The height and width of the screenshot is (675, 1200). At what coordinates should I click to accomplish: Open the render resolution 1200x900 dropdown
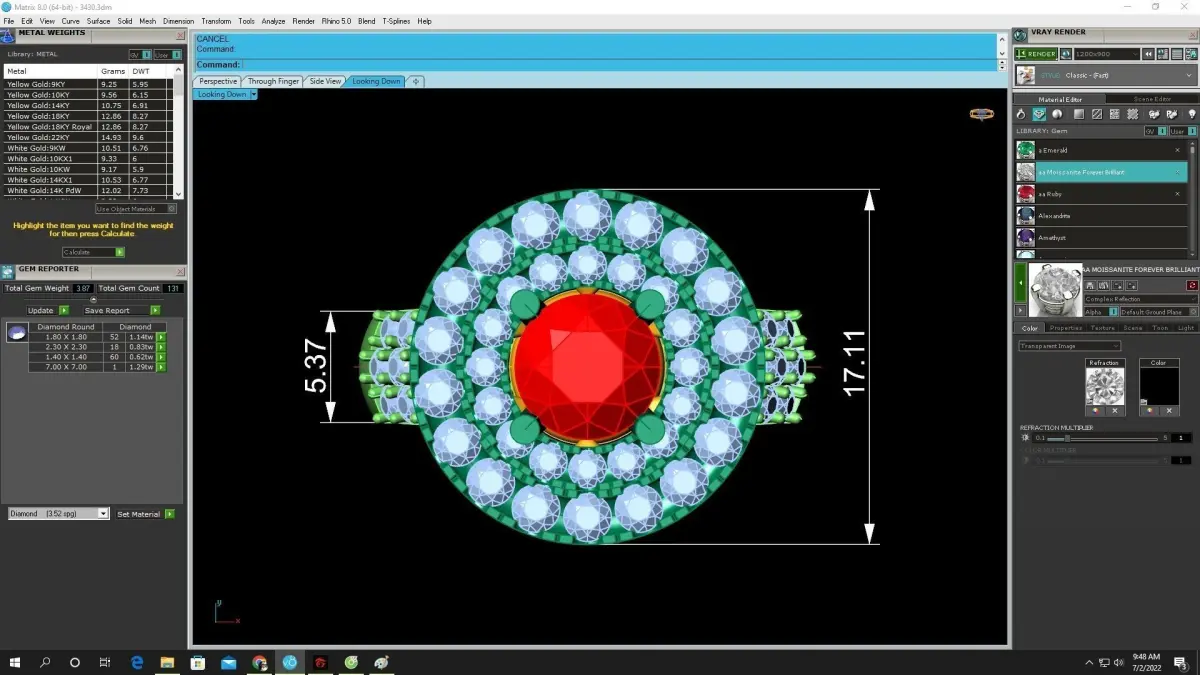tap(1107, 54)
